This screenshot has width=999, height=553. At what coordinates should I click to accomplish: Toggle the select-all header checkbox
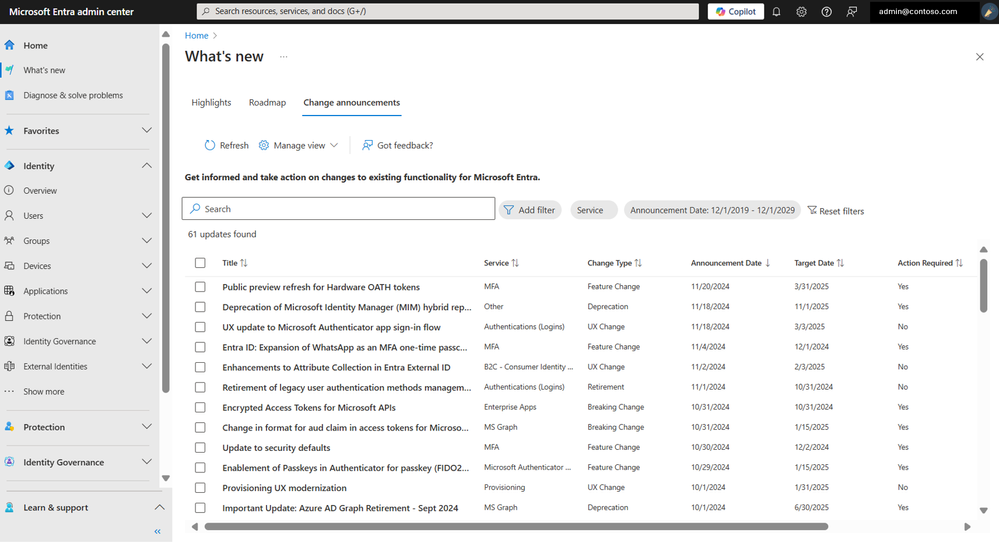tap(200, 263)
